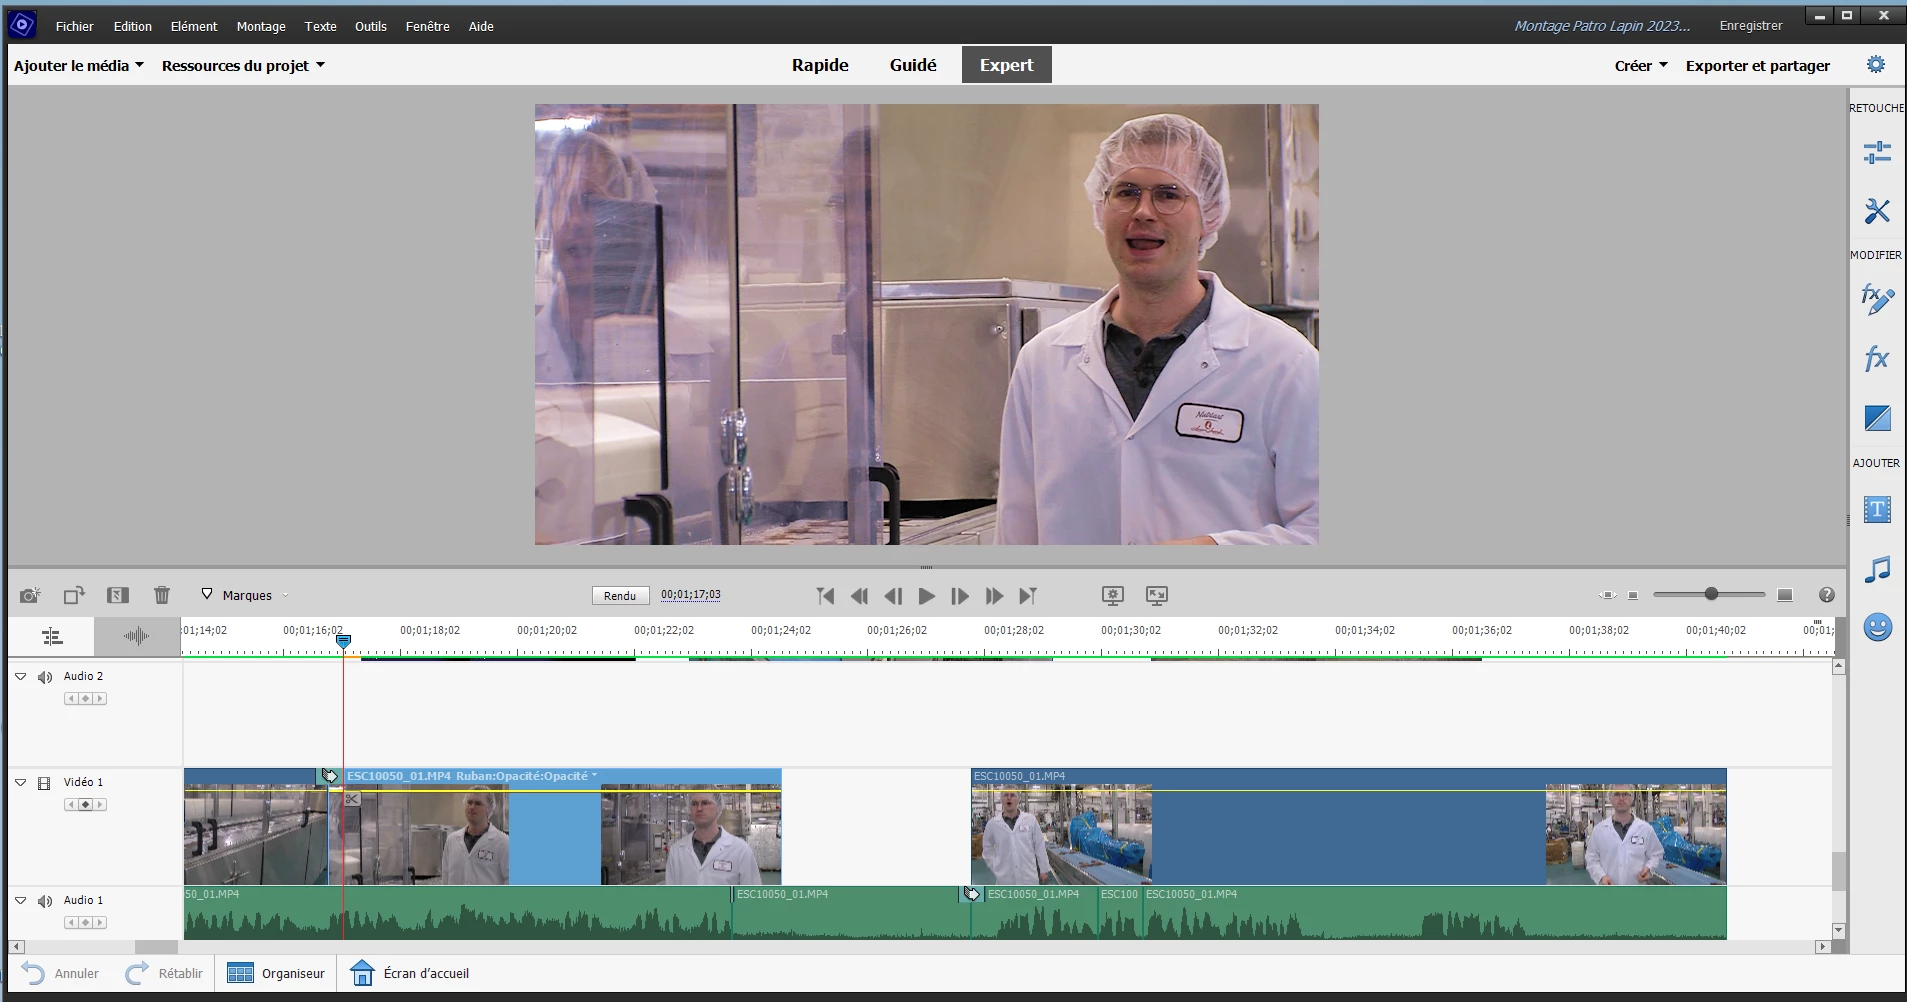Open the Graphics smiley icon
Viewport: 1907px width, 1002px height.
tap(1877, 627)
